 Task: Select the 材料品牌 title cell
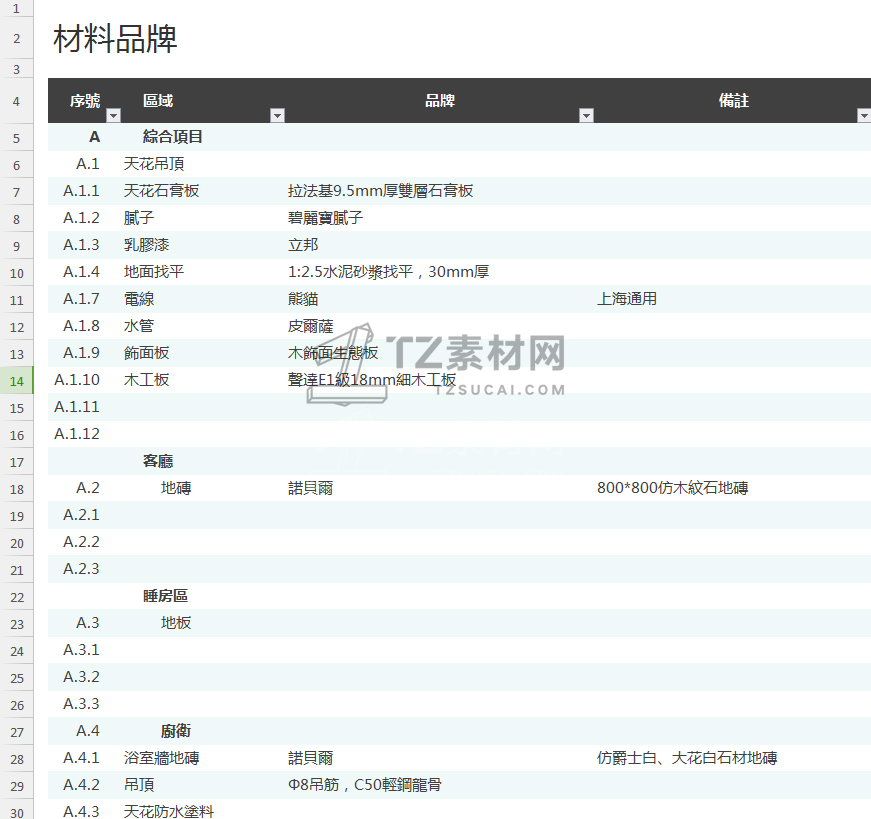(115, 39)
